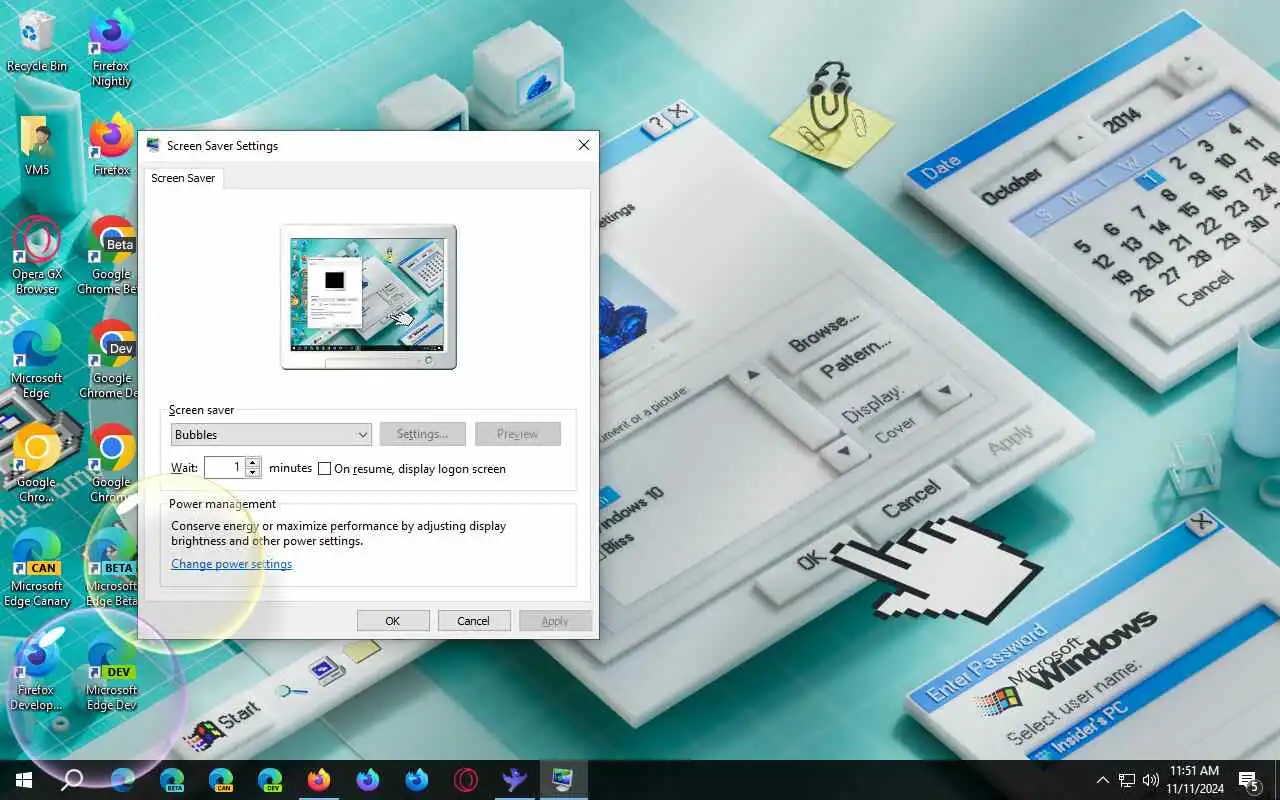Launch Opera GX from the taskbar
Image resolution: width=1280 pixels, height=800 pixels.
tap(465, 780)
